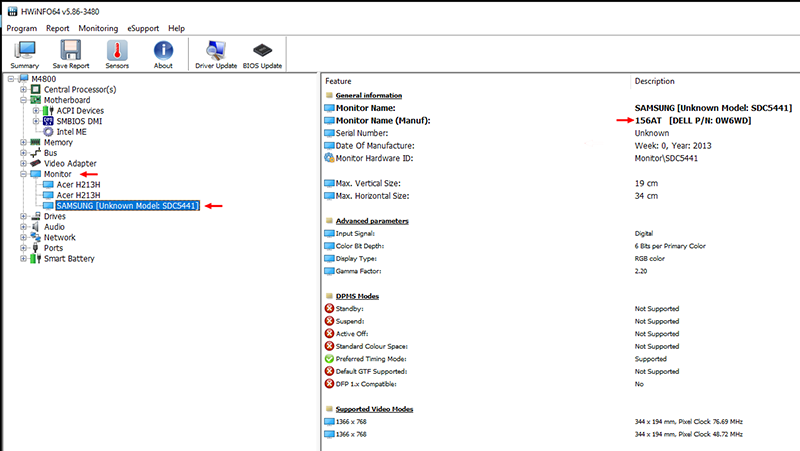Select the Network tree item label
This screenshot has height=451, width=800.
(x=60, y=237)
